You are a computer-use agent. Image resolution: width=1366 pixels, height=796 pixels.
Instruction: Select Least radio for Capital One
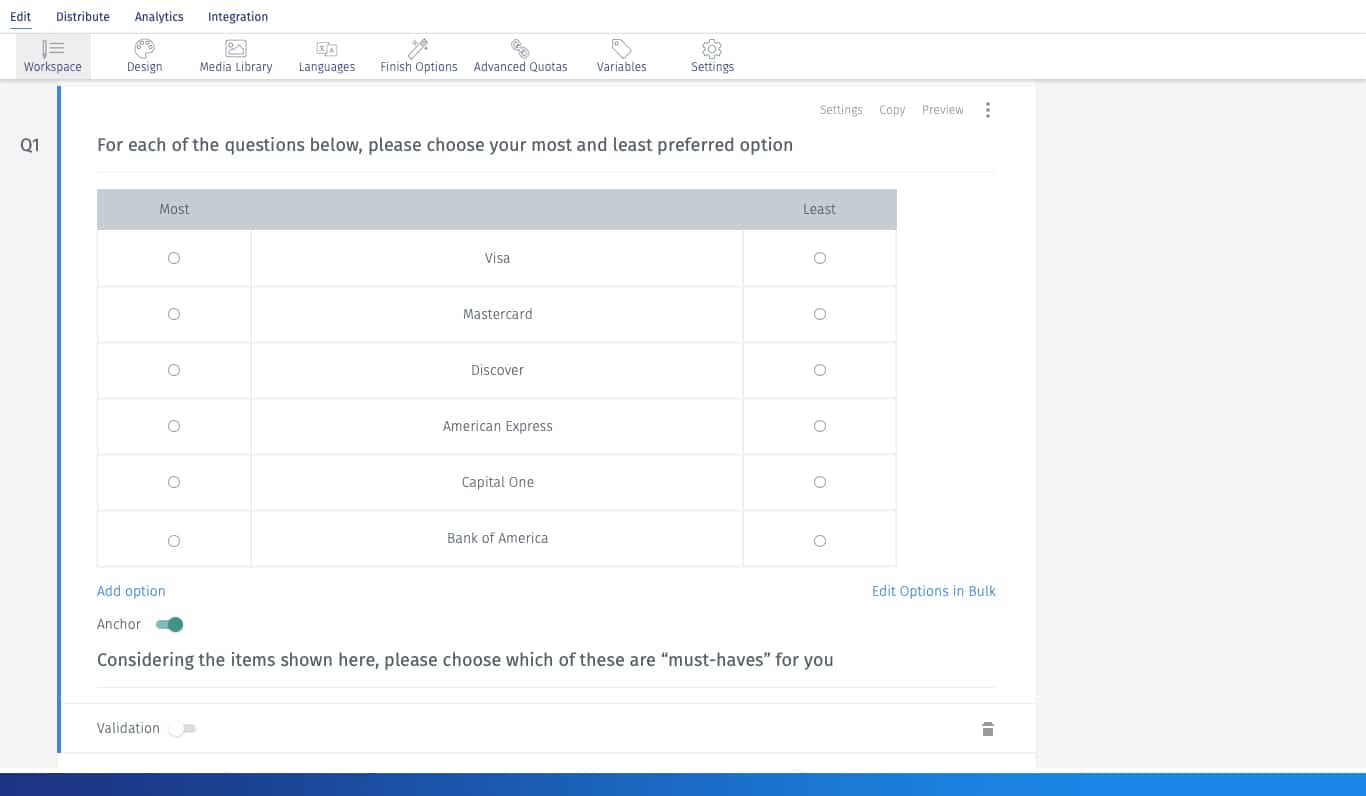point(820,482)
